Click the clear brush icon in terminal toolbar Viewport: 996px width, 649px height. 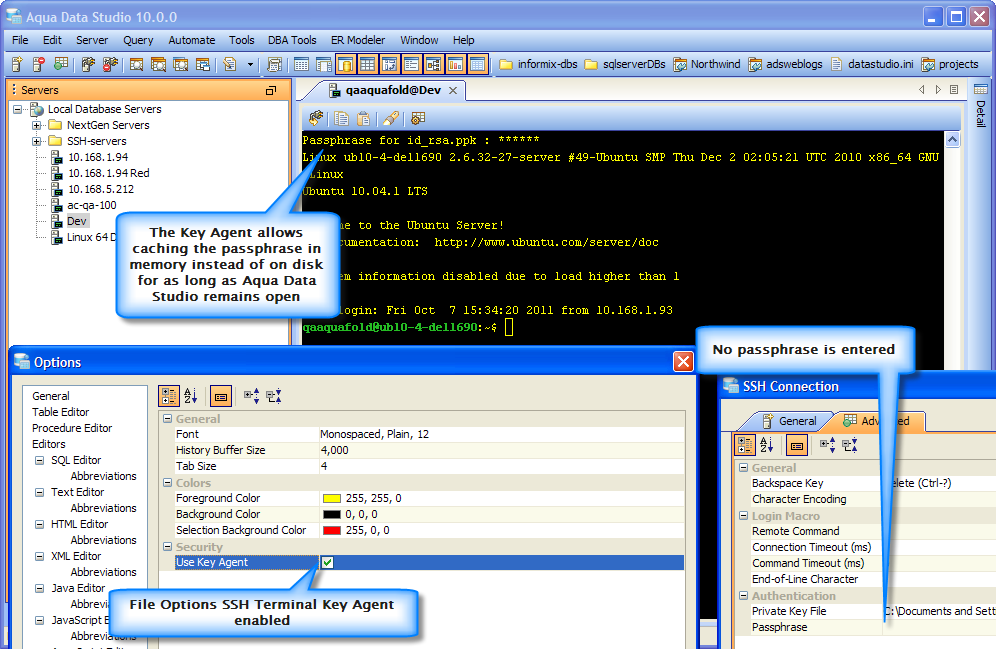(391, 118)
